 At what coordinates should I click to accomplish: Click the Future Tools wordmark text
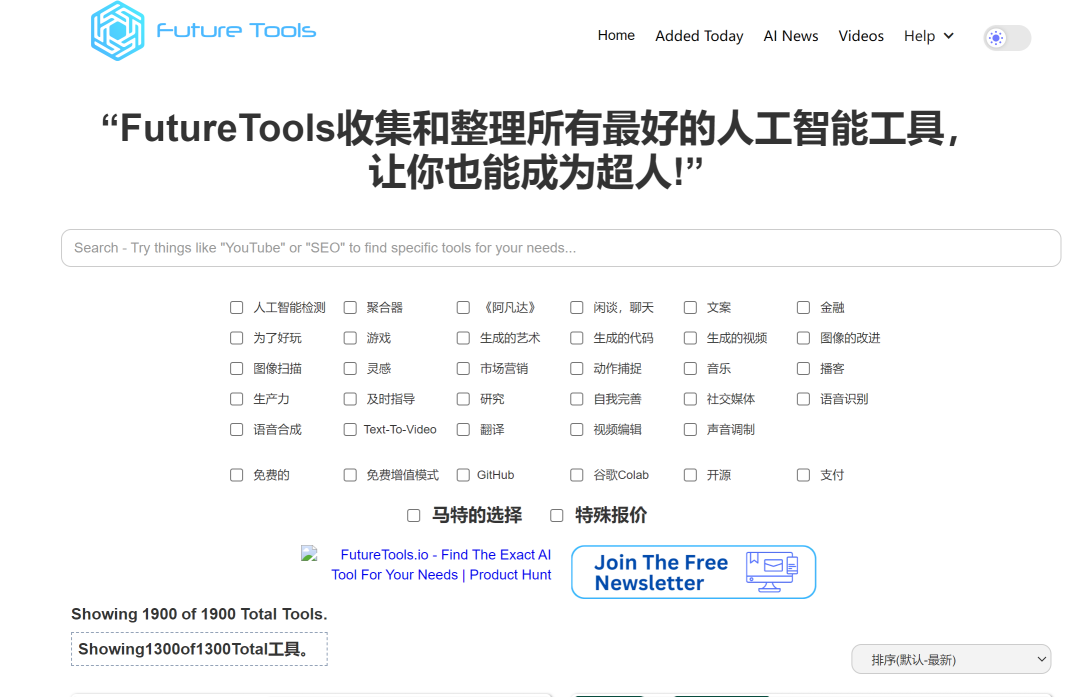(x=236, y=30)
